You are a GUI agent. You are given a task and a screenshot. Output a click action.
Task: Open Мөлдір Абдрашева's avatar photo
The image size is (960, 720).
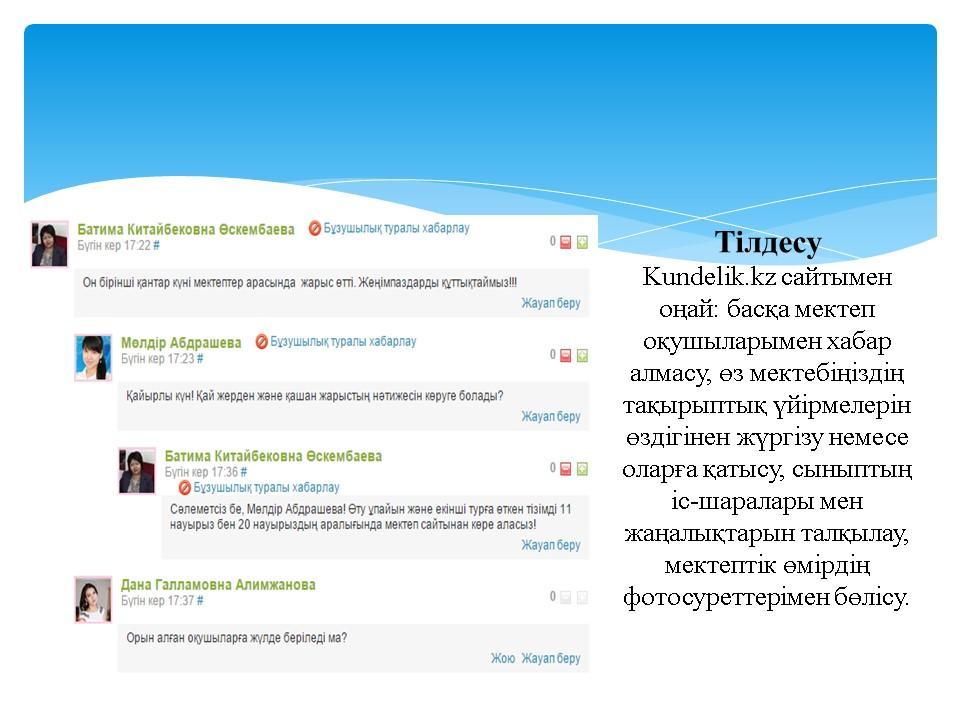[93, 358]
